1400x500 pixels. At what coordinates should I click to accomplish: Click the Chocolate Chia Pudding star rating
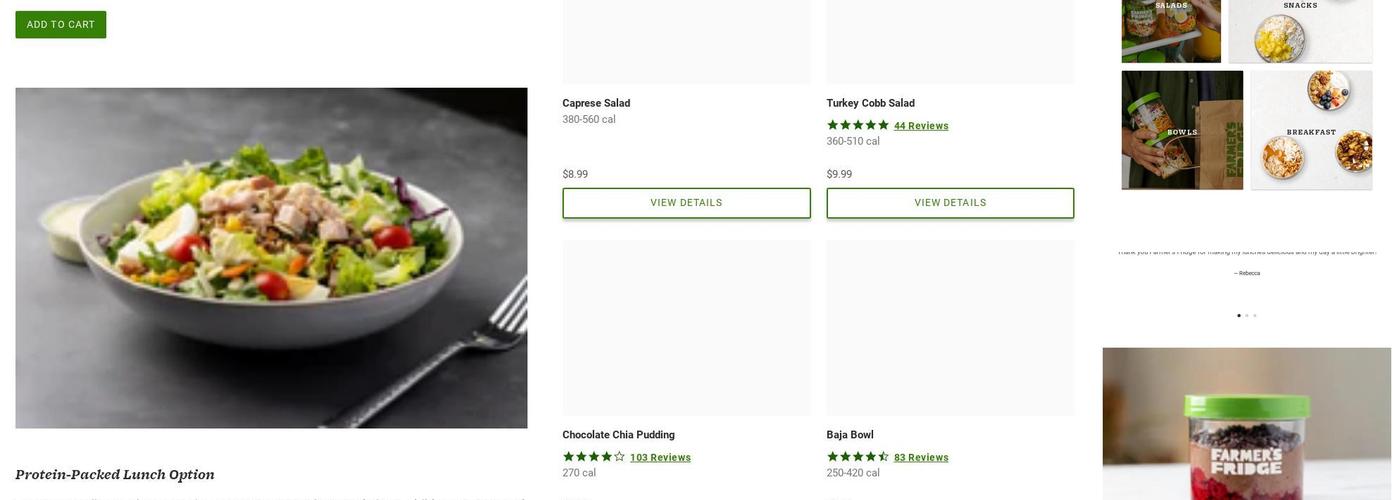pos(594,457)
